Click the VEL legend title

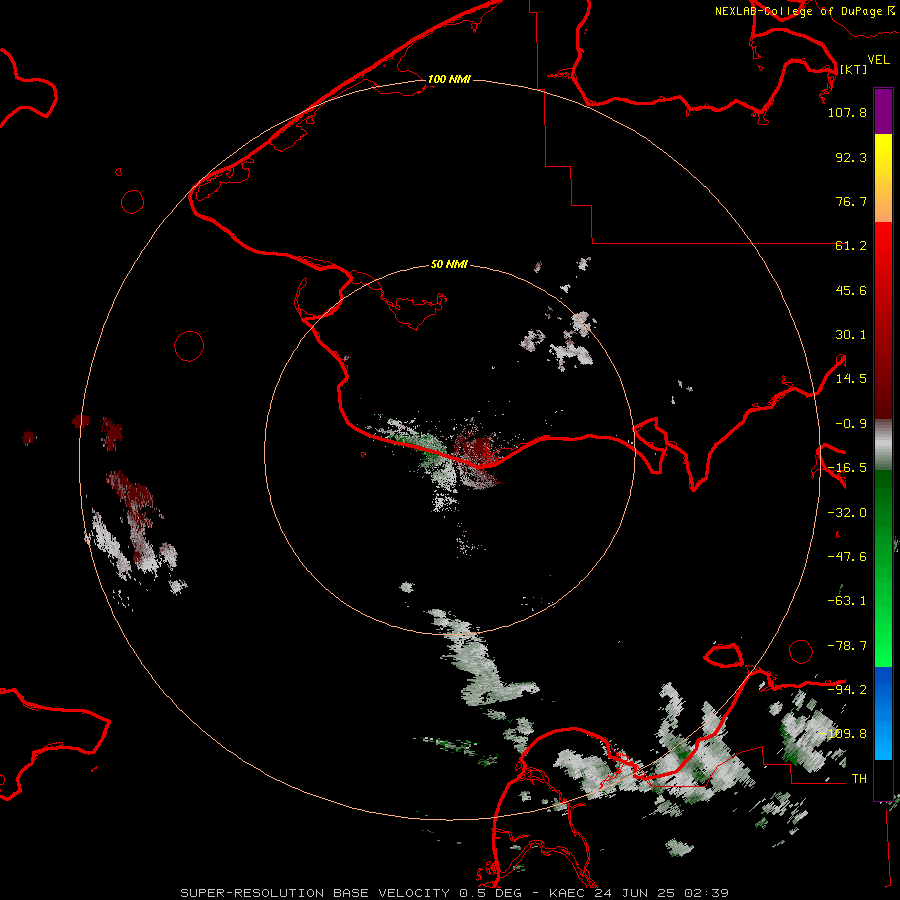[x=879, y=60]
